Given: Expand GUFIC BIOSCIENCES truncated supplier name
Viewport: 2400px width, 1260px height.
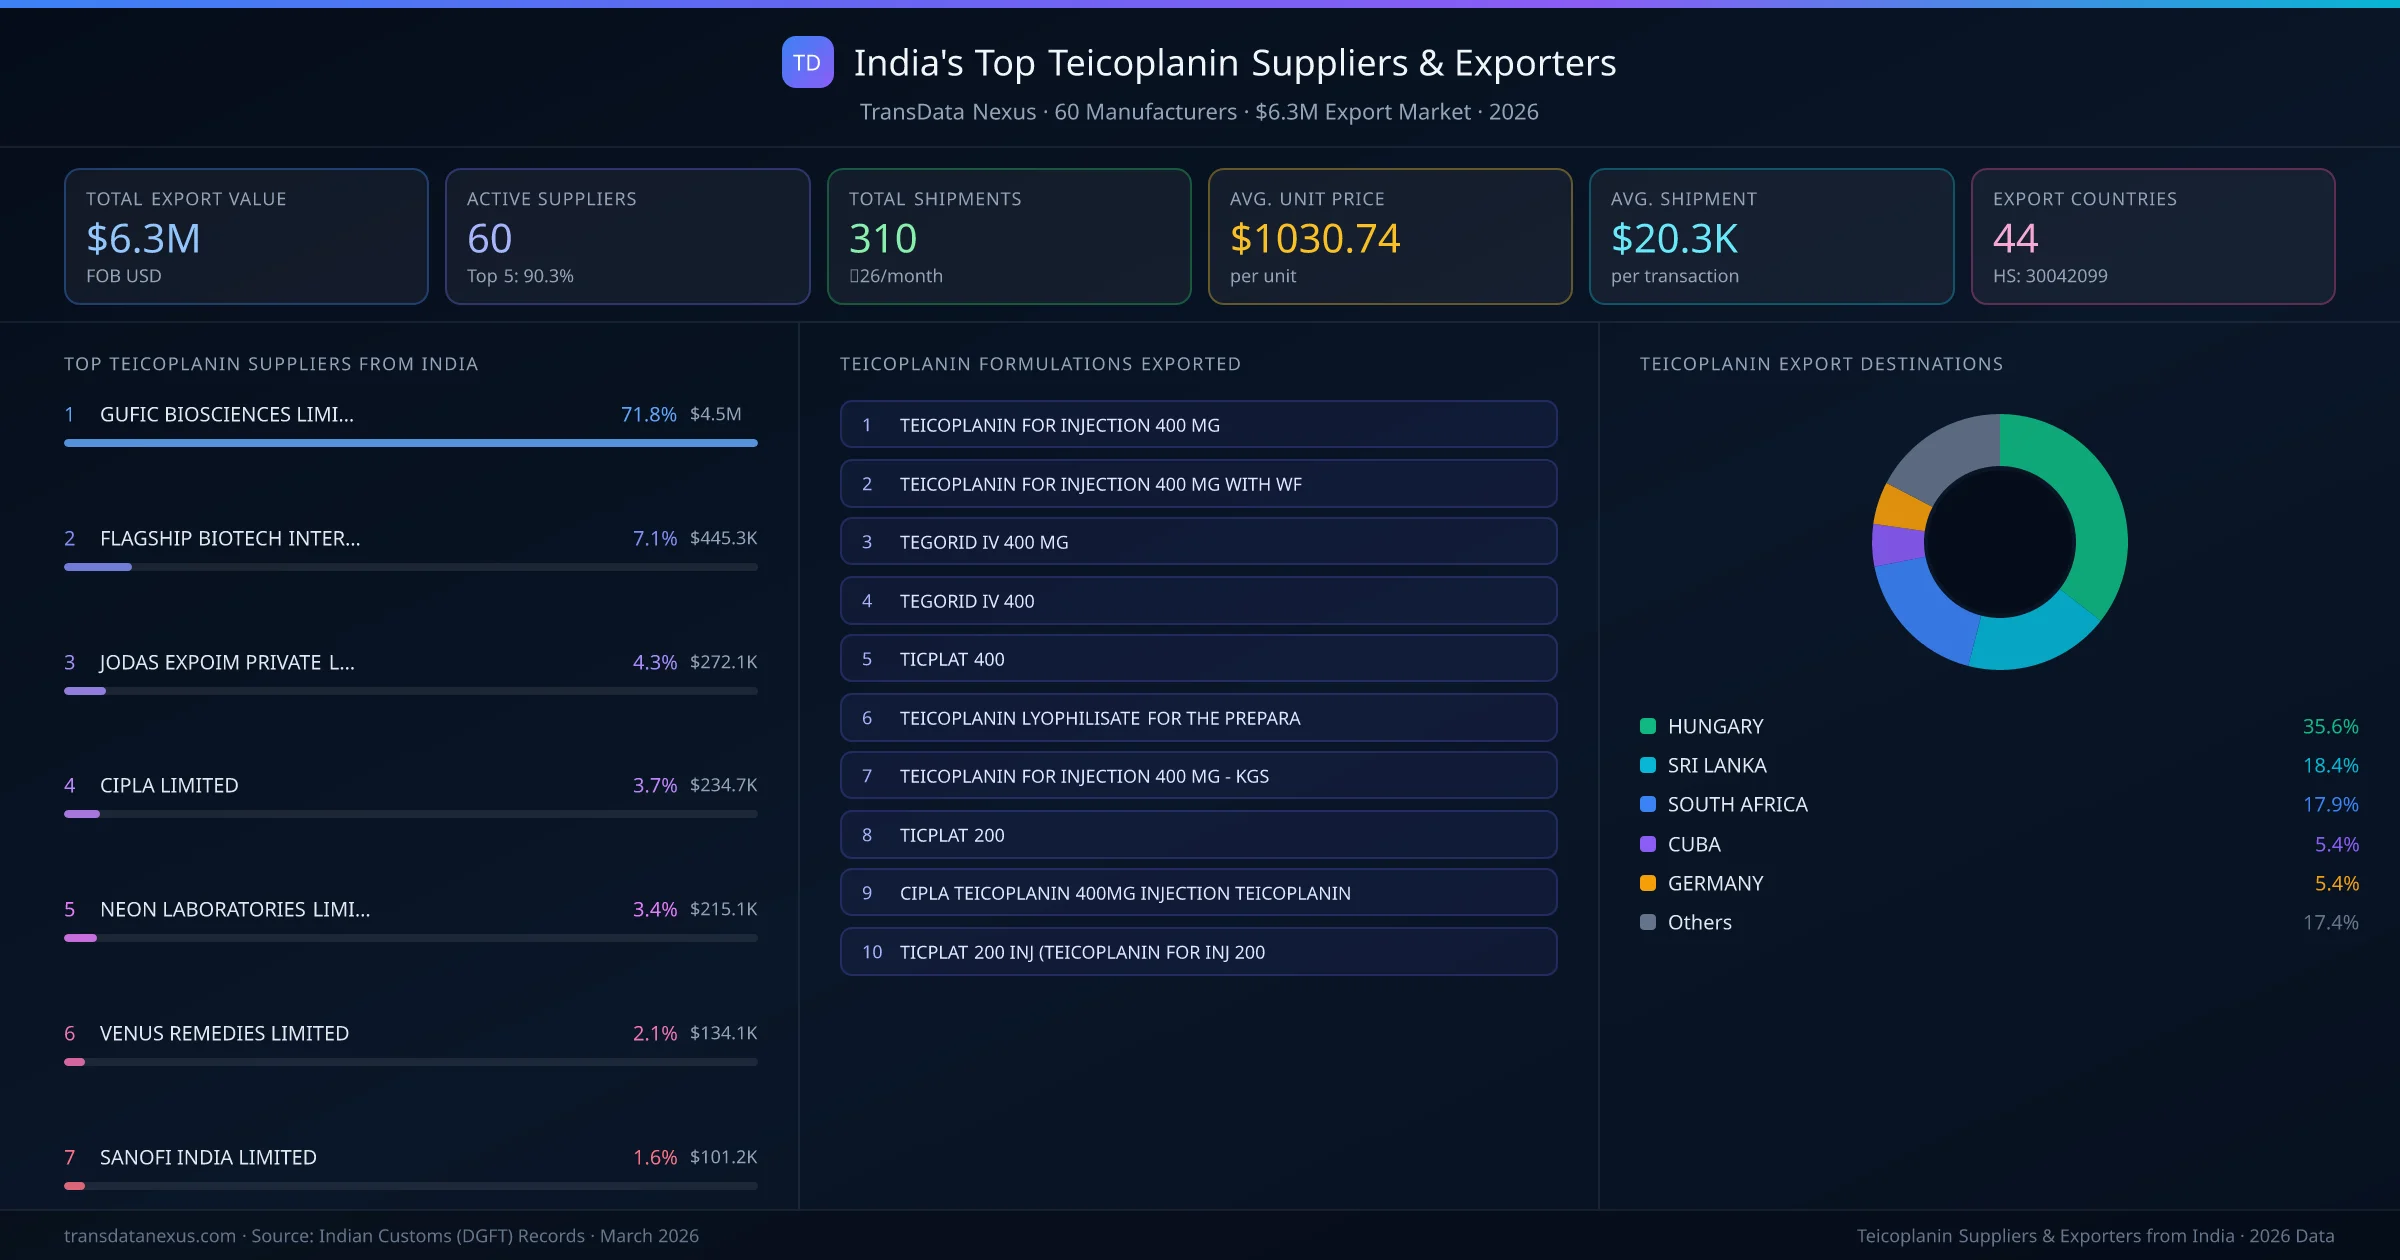Looking at the screenshot, I should [227, 413].
